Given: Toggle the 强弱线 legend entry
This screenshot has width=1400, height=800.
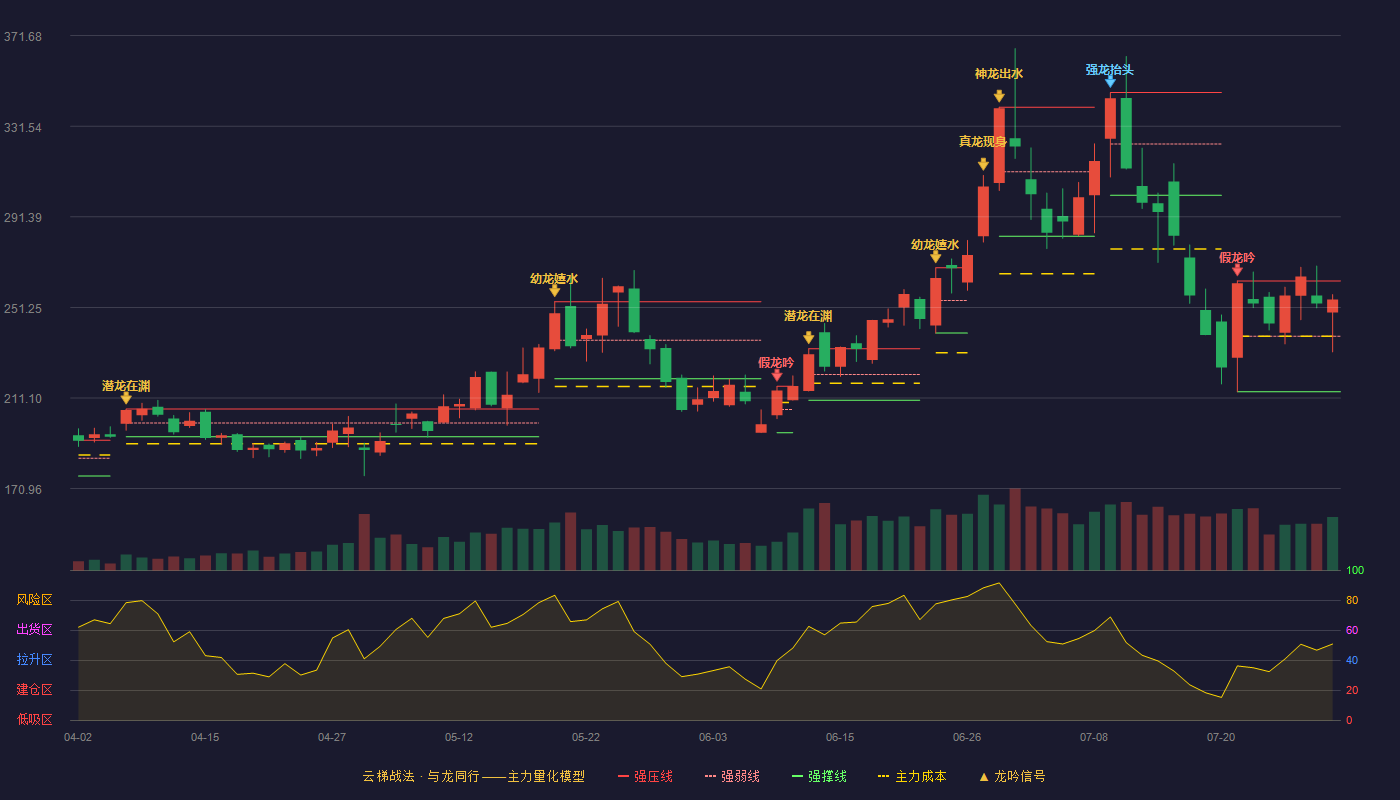Looking at the screenshot, I should pos(732,776).
